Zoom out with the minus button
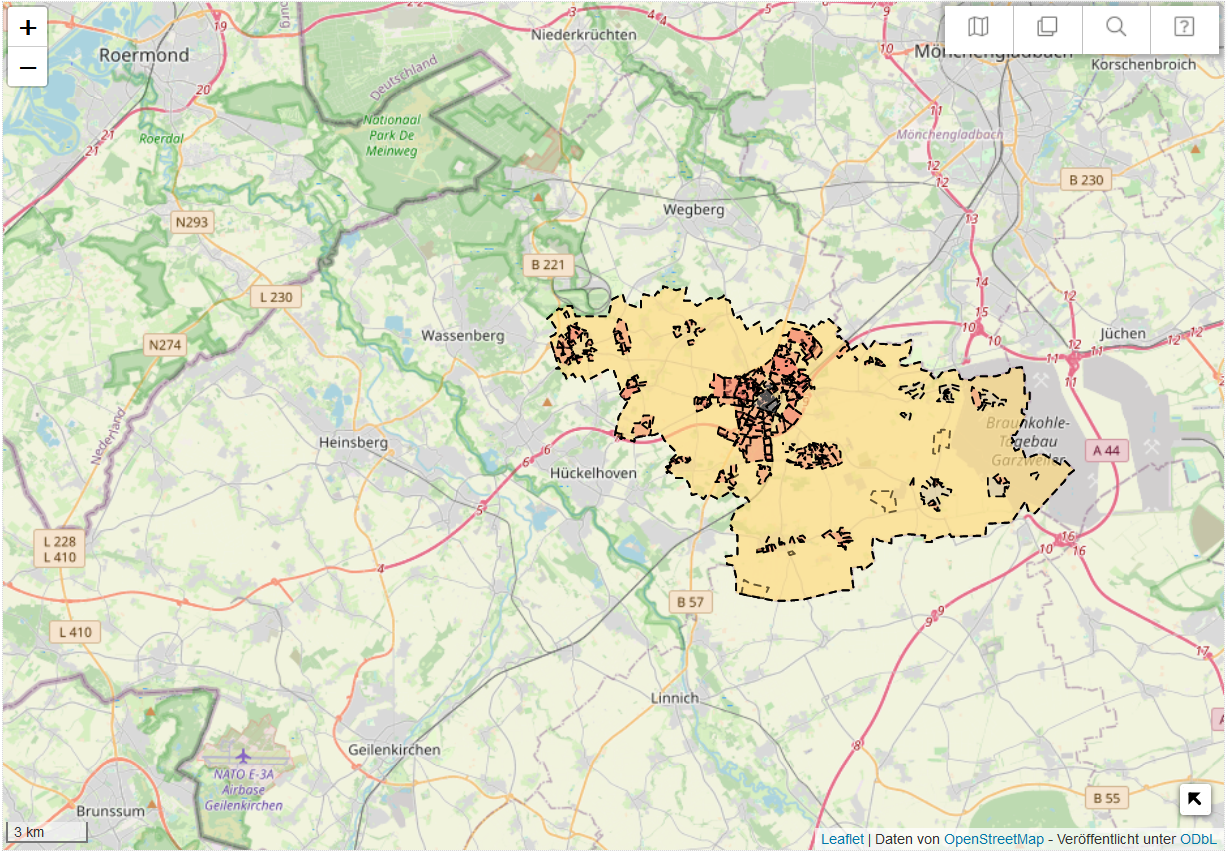 28,67
